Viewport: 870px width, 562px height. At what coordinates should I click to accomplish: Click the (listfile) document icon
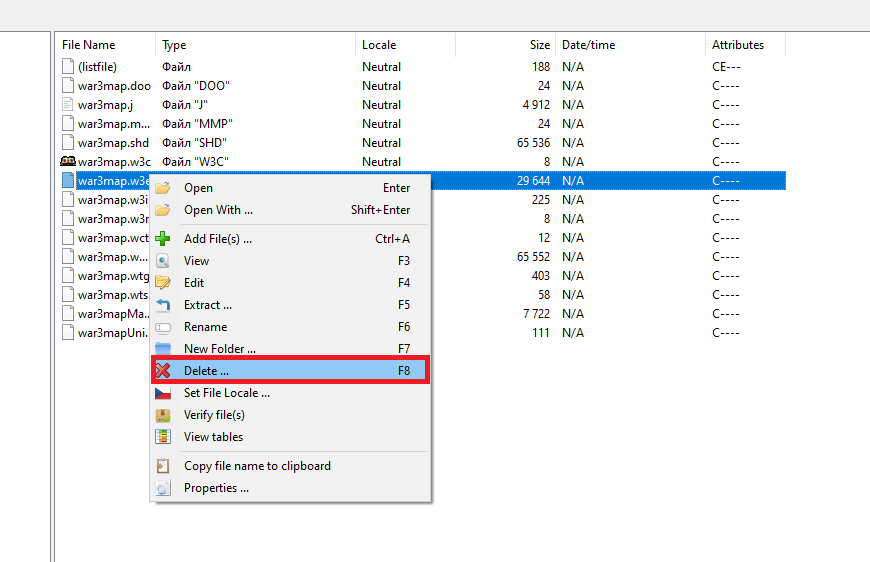pyautogui.click(x=68, y=67)
